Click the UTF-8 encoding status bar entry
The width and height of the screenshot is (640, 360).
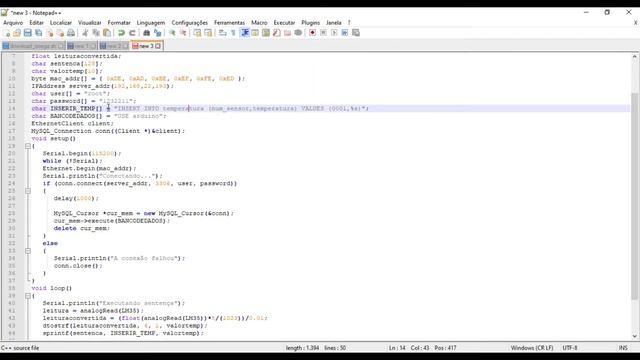point(570,348)
